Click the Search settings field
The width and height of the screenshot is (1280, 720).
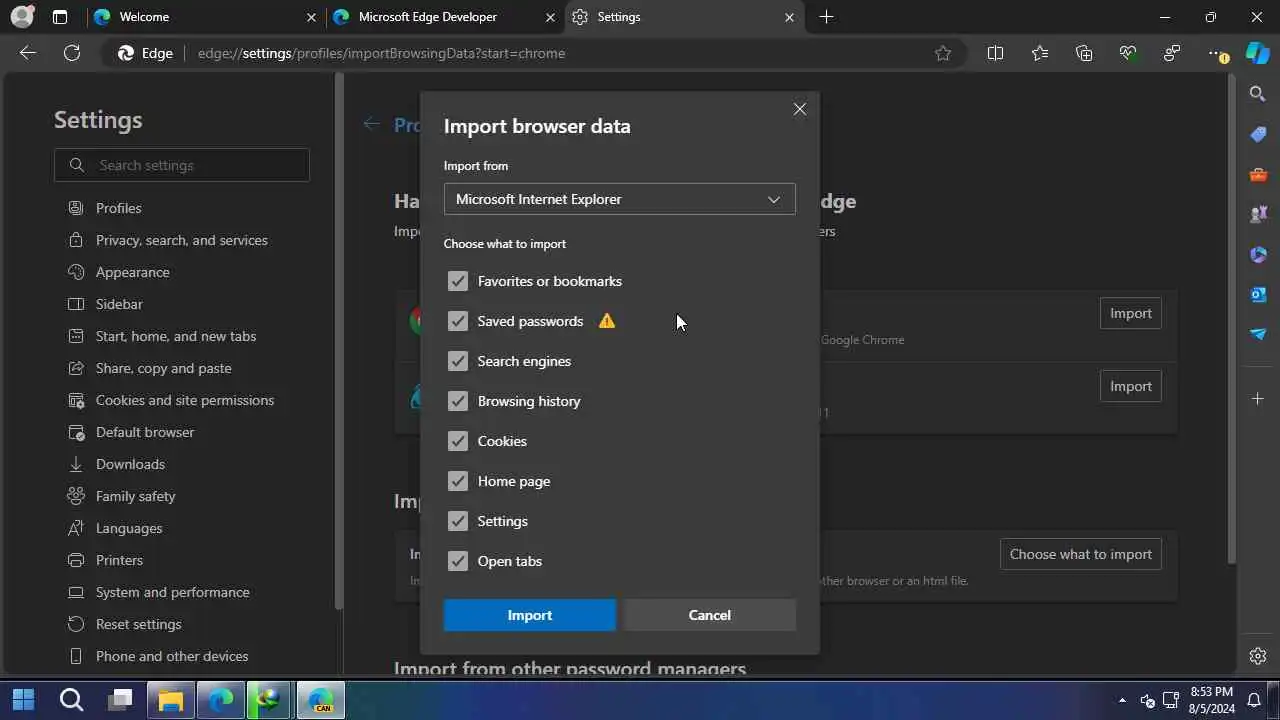coord(182,165)
